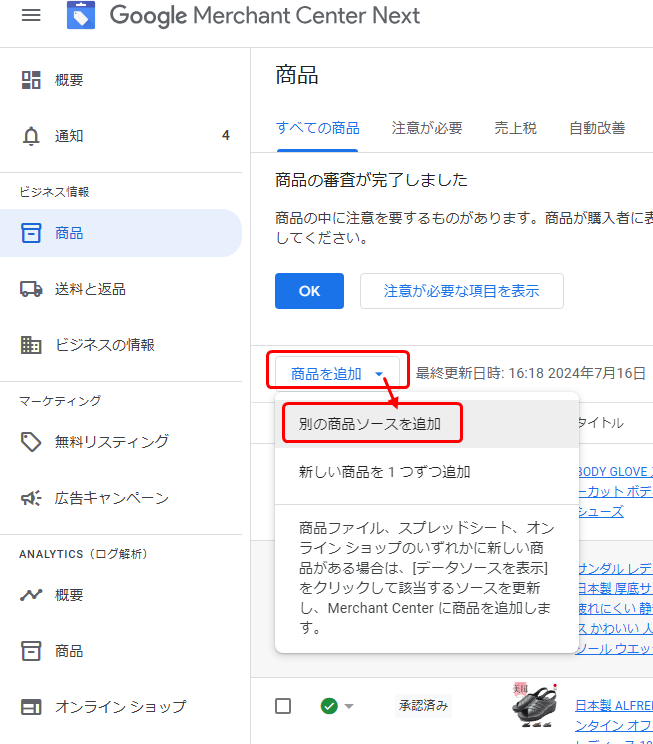The height and width of the screenshot is (744, 653).
Task: Select 別の商品ソースを追加 menu option
Action: tap(370, 424)
